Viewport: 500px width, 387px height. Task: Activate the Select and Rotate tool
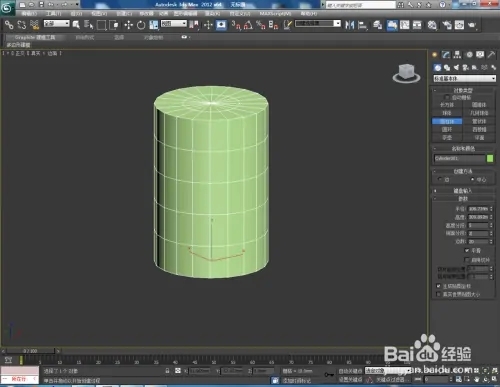point(141,25)
